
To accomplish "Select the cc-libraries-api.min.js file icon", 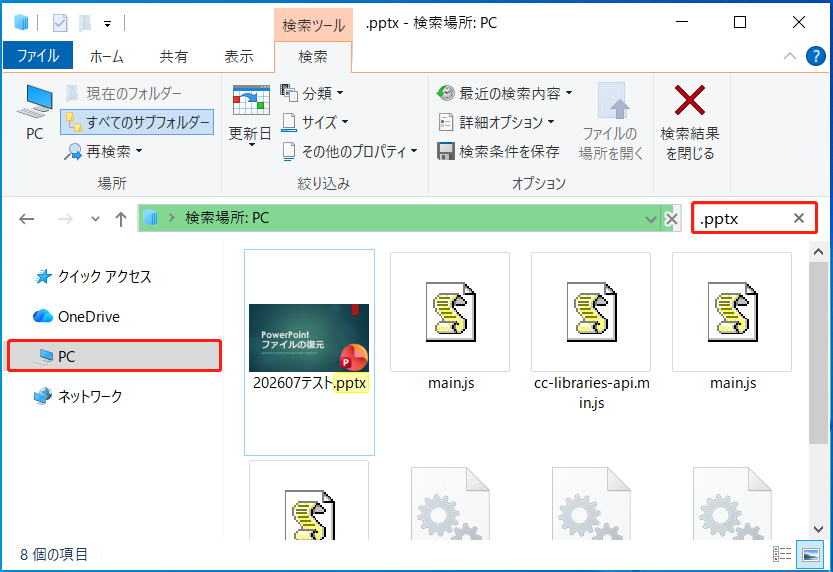I will pyautogui.click(x=591, y=312).
